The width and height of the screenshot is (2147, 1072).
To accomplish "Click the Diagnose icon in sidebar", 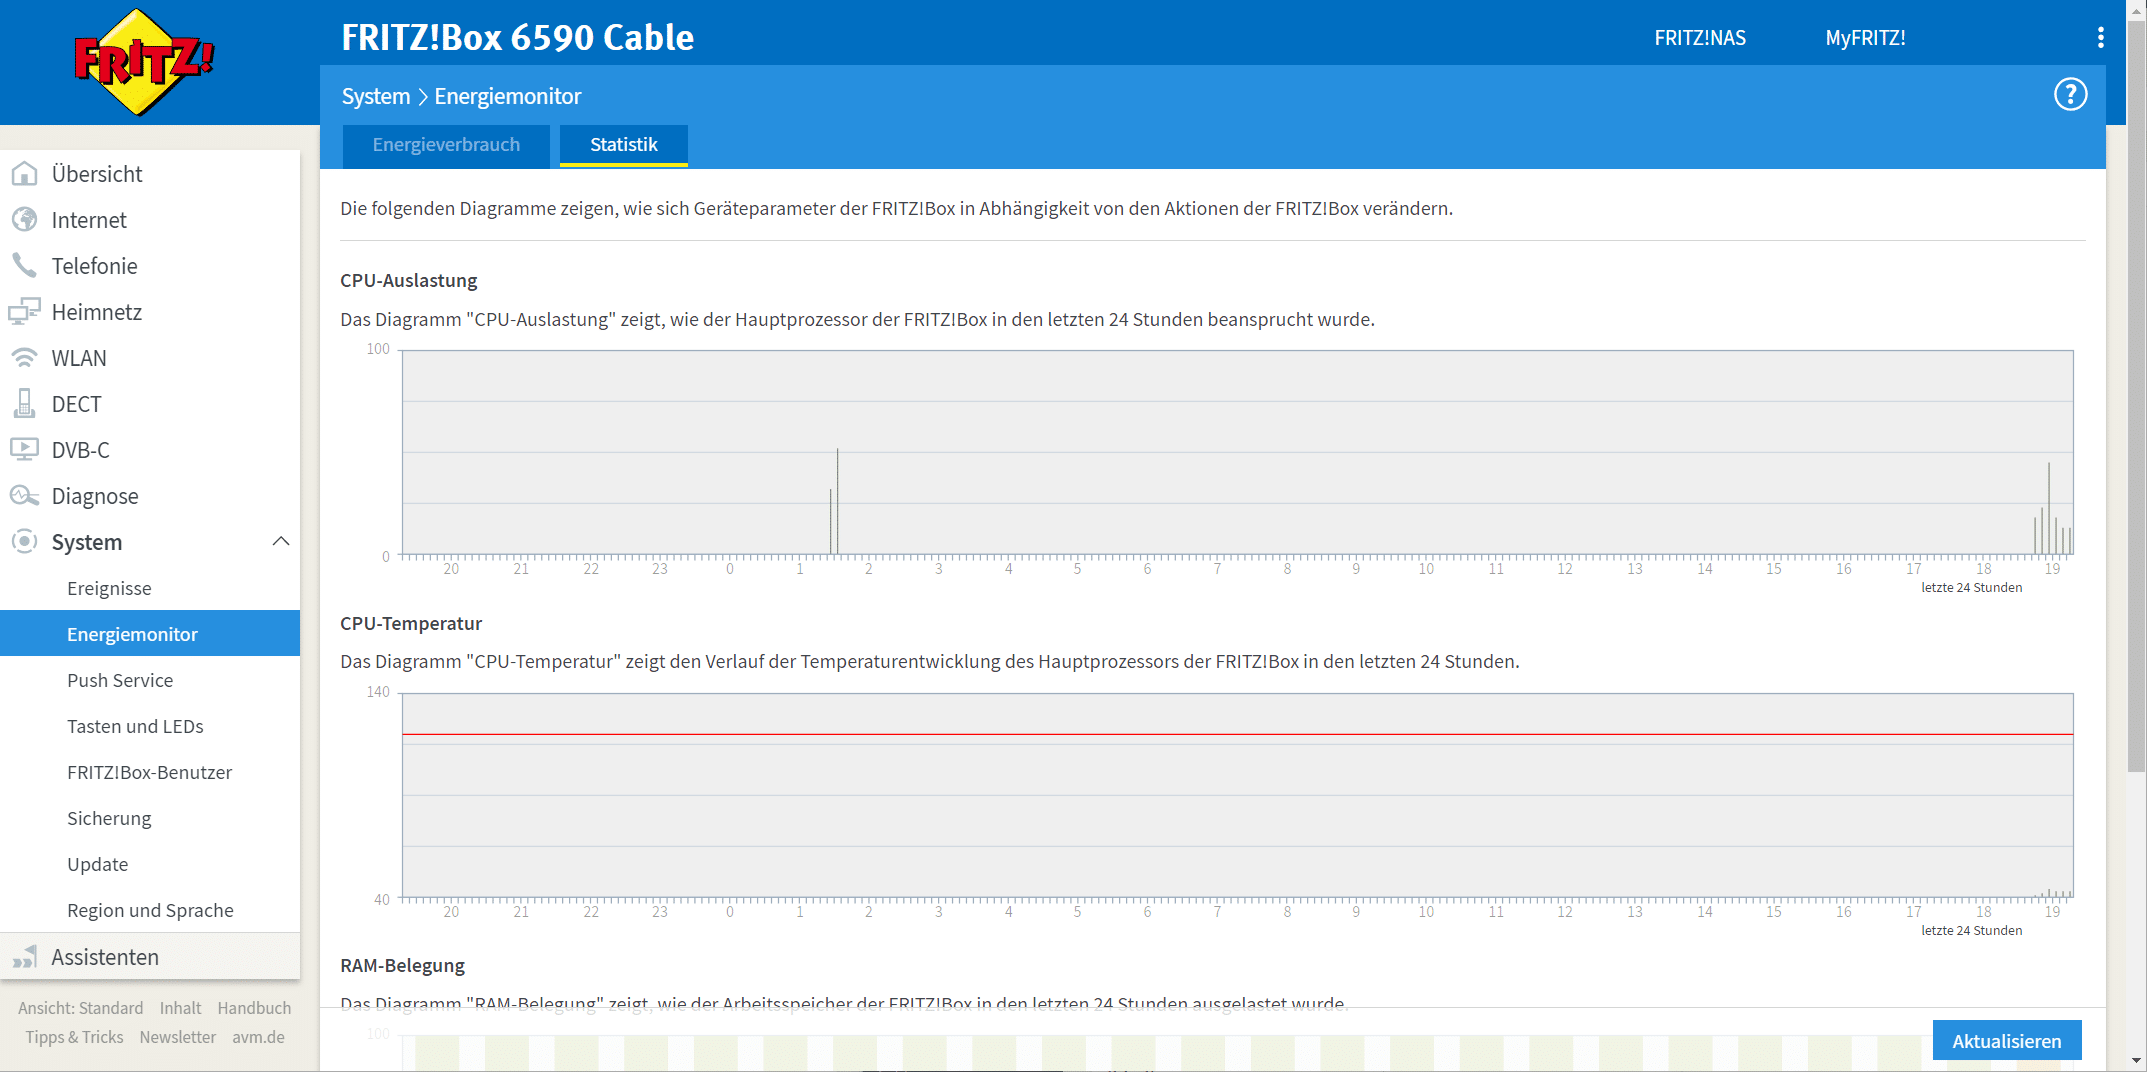I will [24, 496].
